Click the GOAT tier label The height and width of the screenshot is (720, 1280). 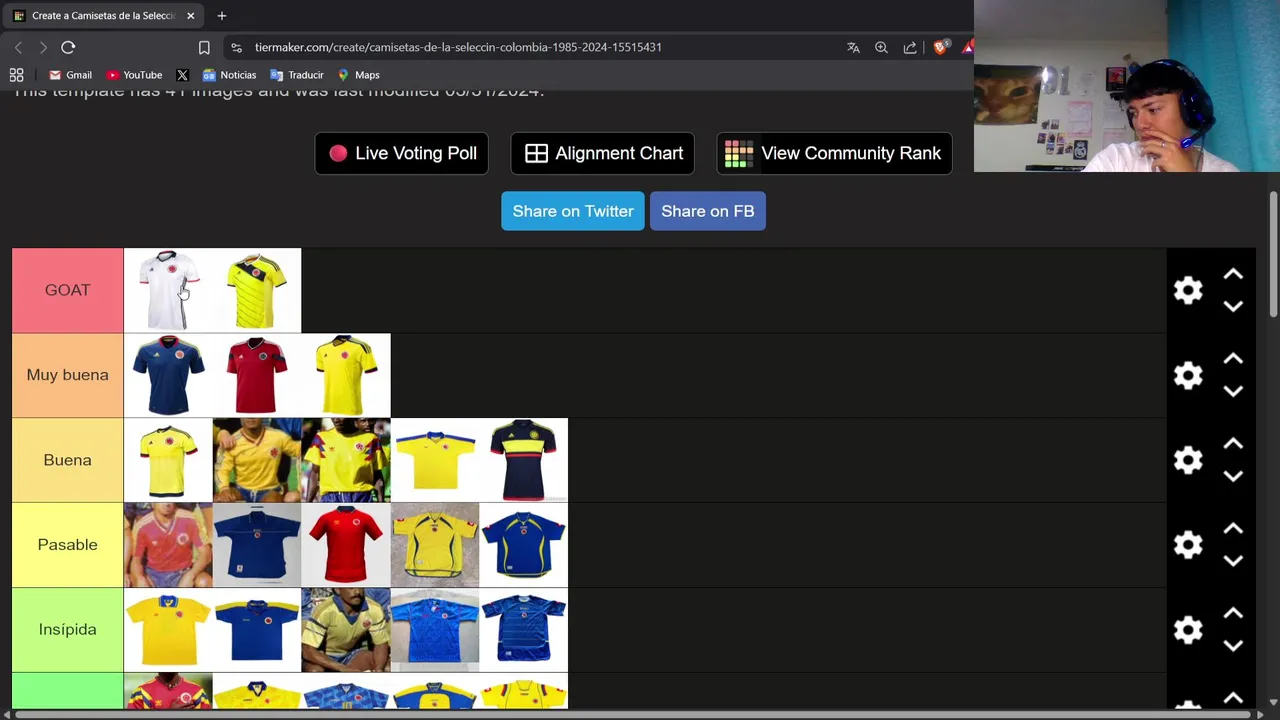pyautogui.click(x=67, y=290)
